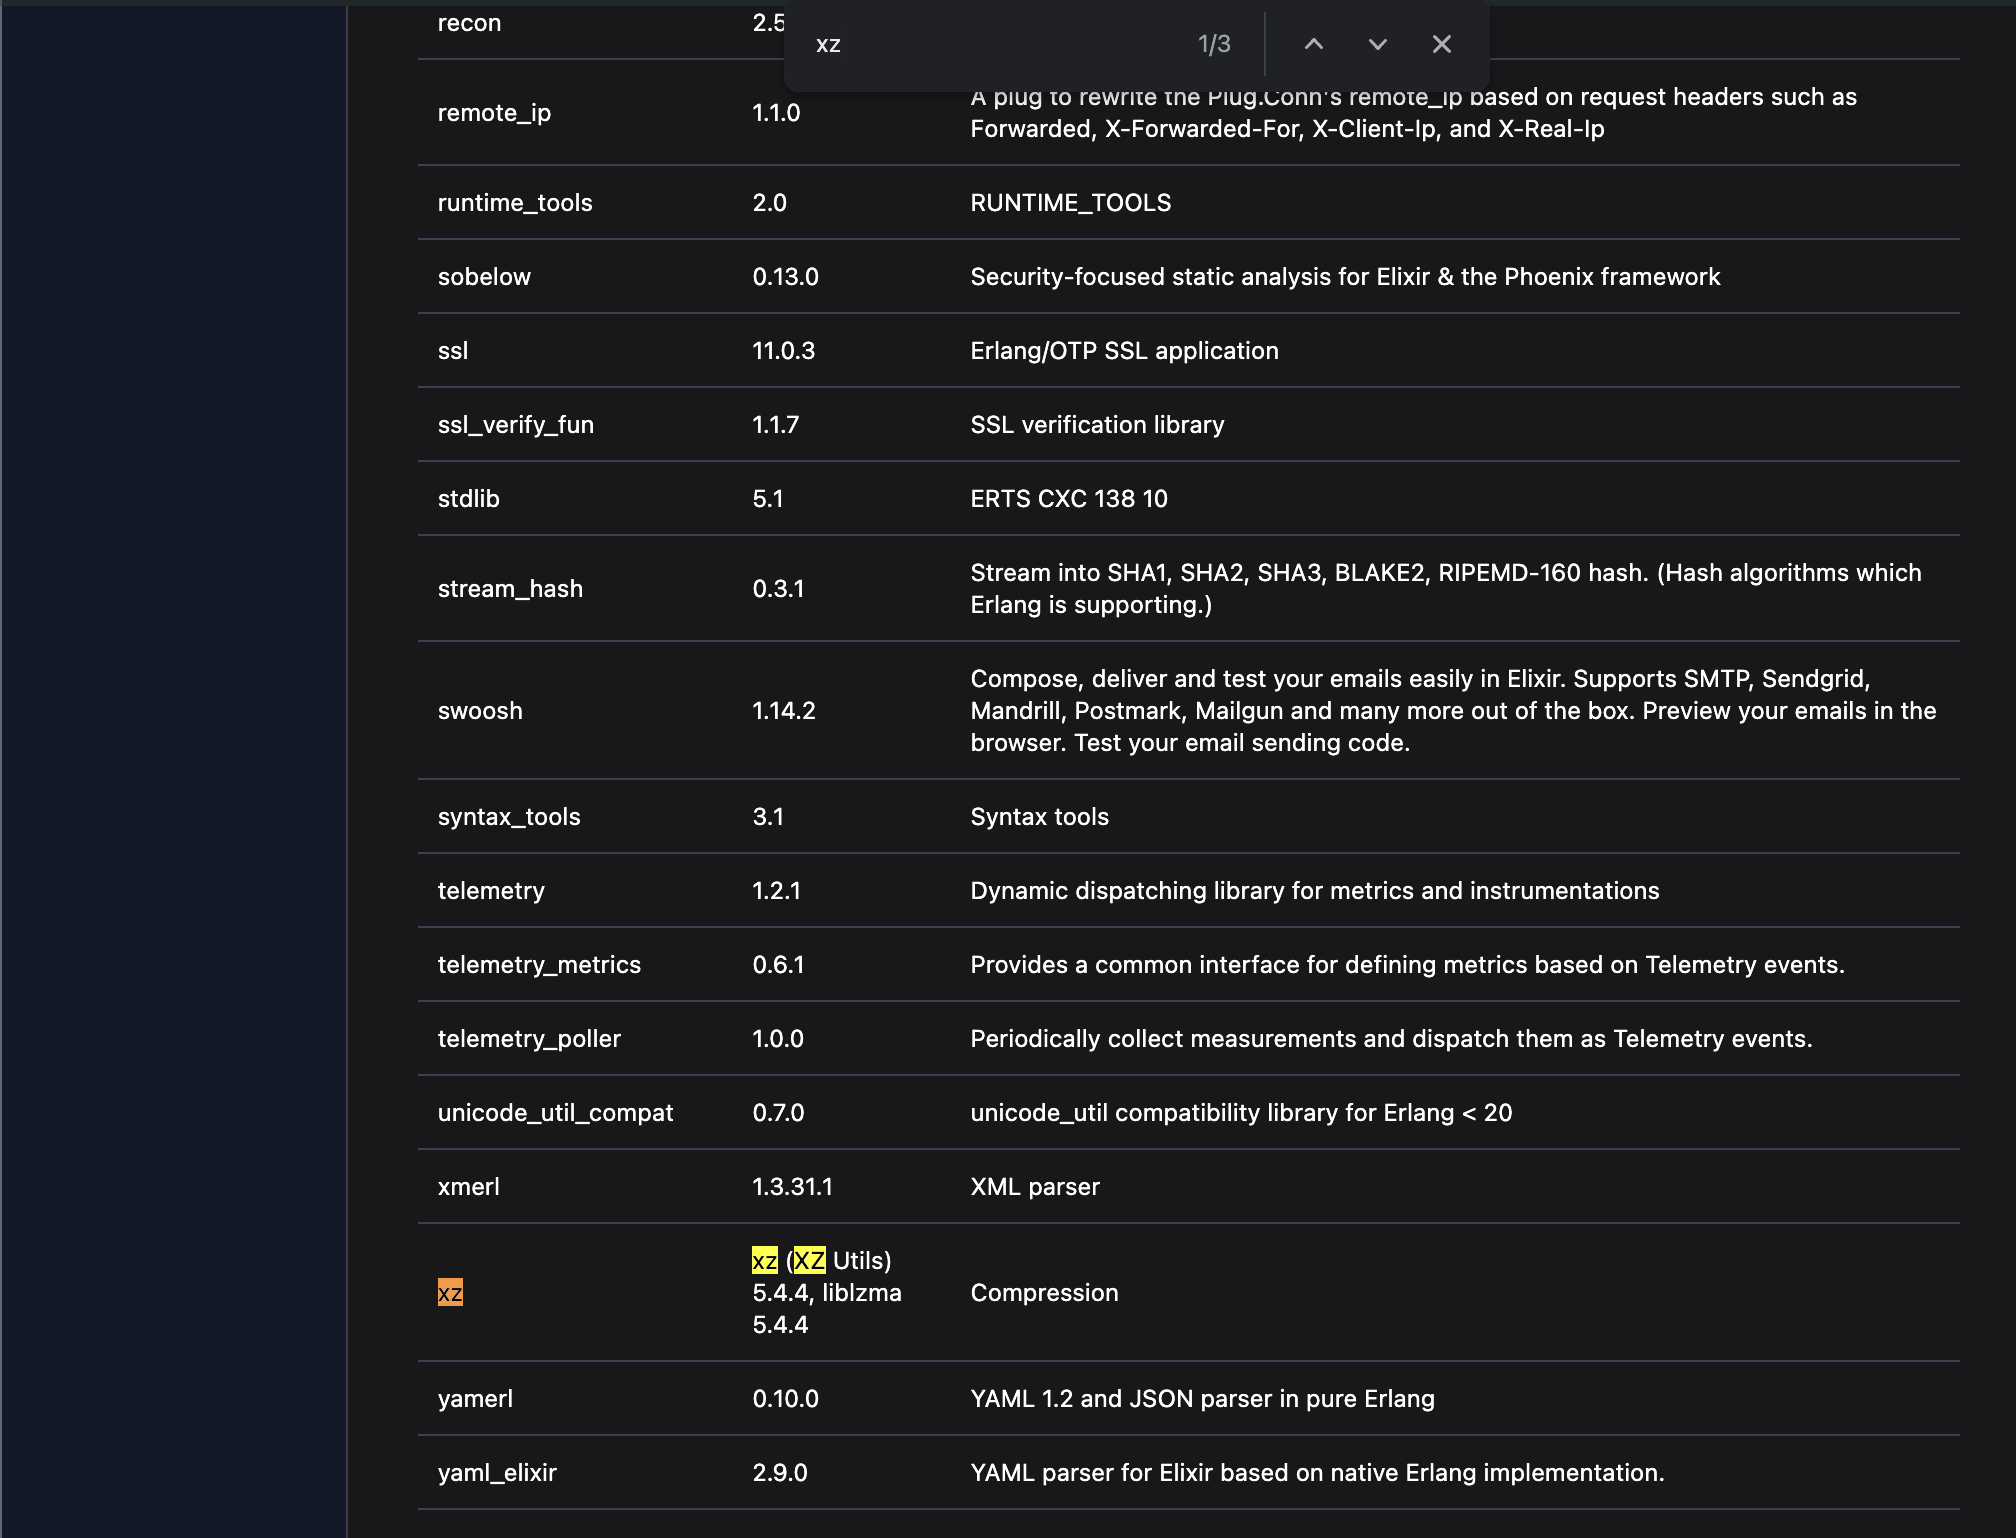Screen dimensions: 2016x1538
Task: Click the 'Syntax tools' description
Action: pyautogui.click(x=1039, y=817)
